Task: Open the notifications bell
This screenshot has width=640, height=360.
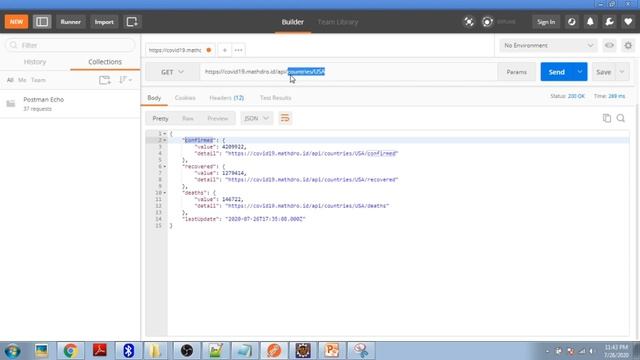Action: 590,22
